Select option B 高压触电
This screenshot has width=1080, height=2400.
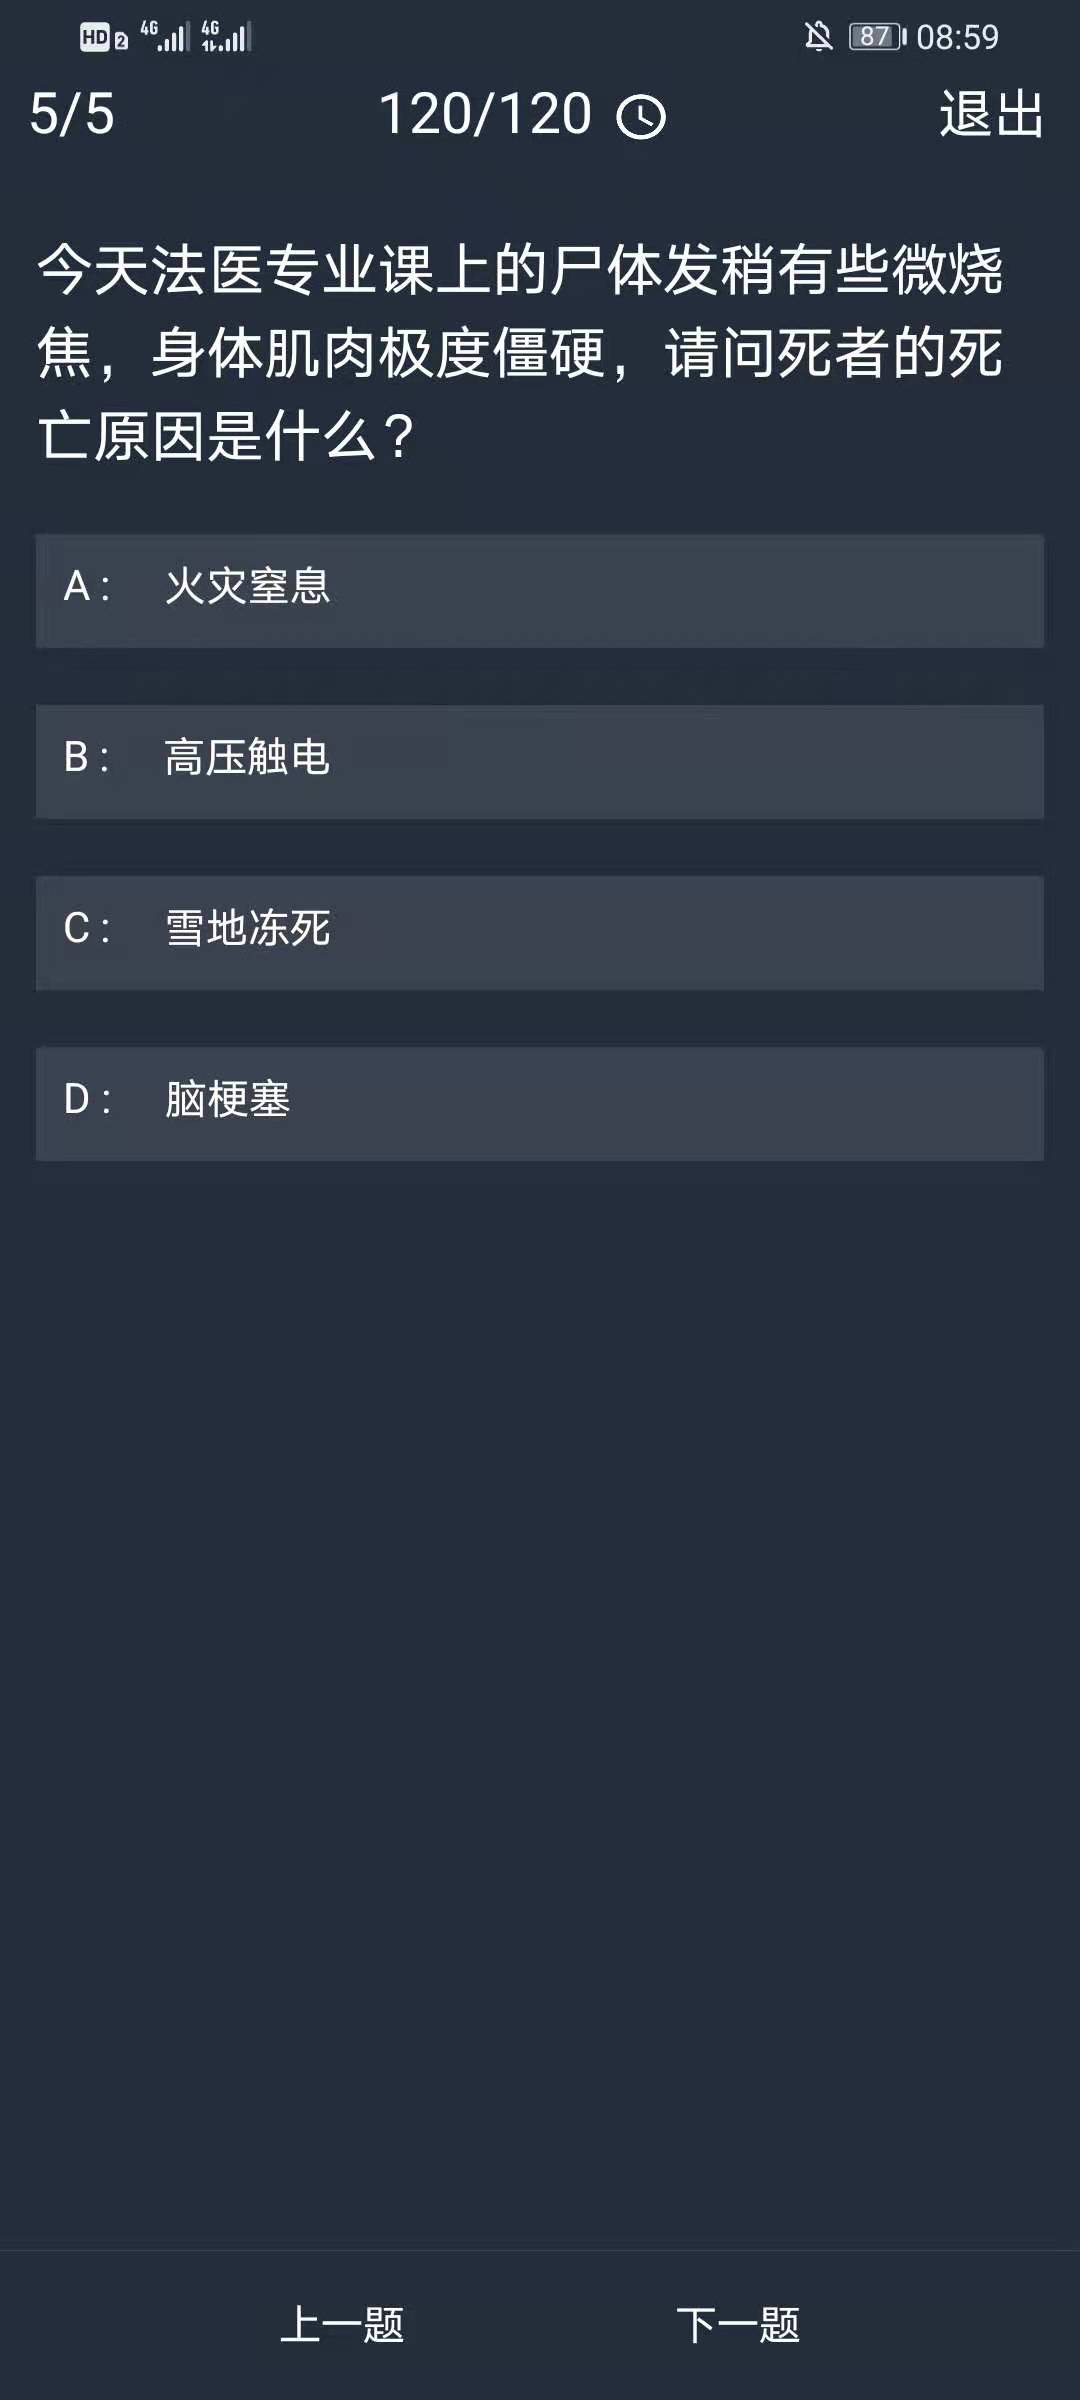click(x=540, y=761)
